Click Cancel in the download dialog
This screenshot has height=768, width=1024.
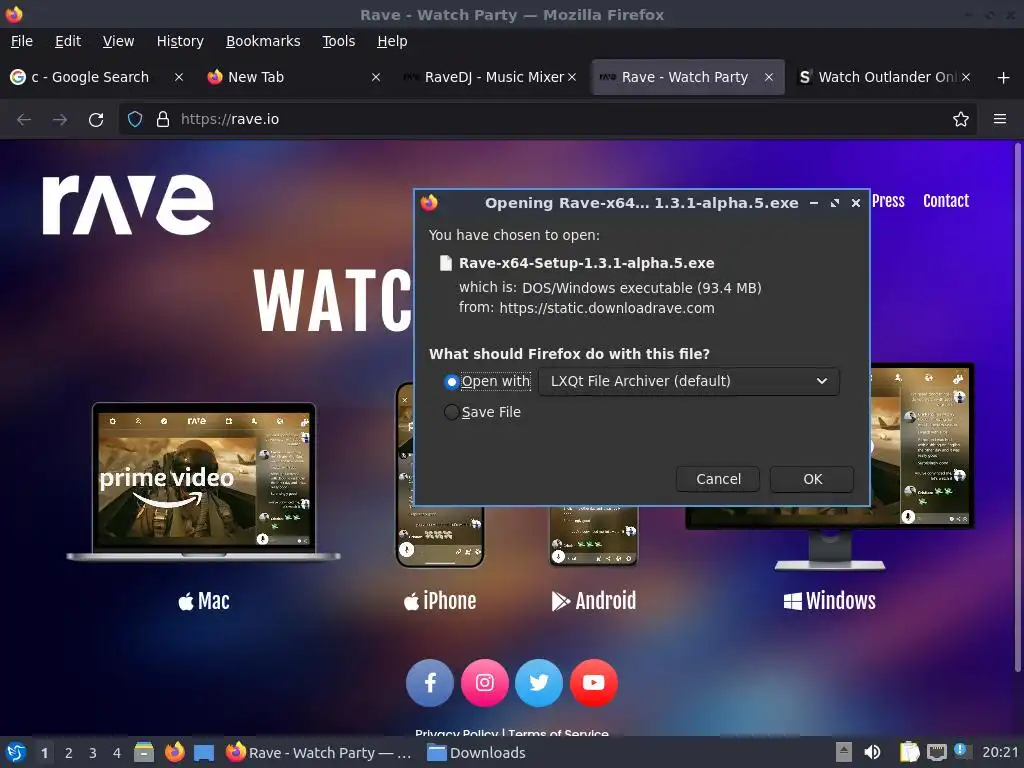click(718, 479)
